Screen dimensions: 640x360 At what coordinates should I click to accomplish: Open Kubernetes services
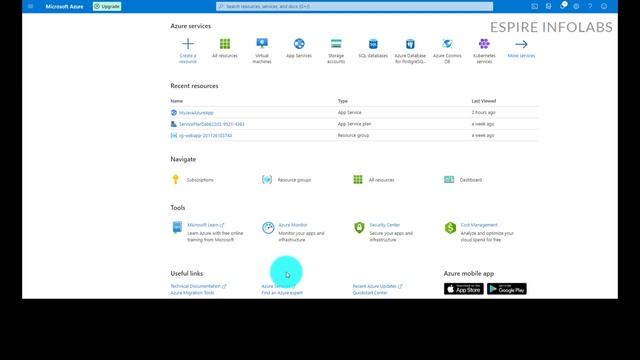pos(484,51)
